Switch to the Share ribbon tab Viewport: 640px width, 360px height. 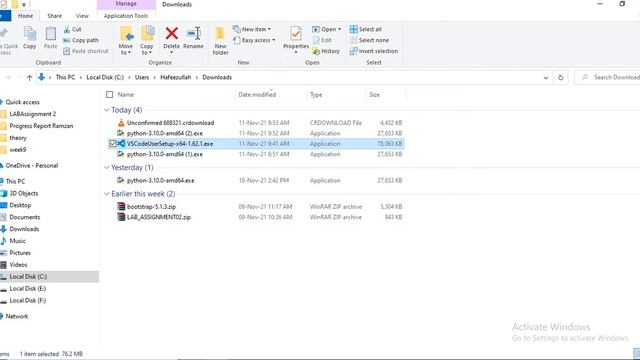pyautogui.click(x=54, y=16)
